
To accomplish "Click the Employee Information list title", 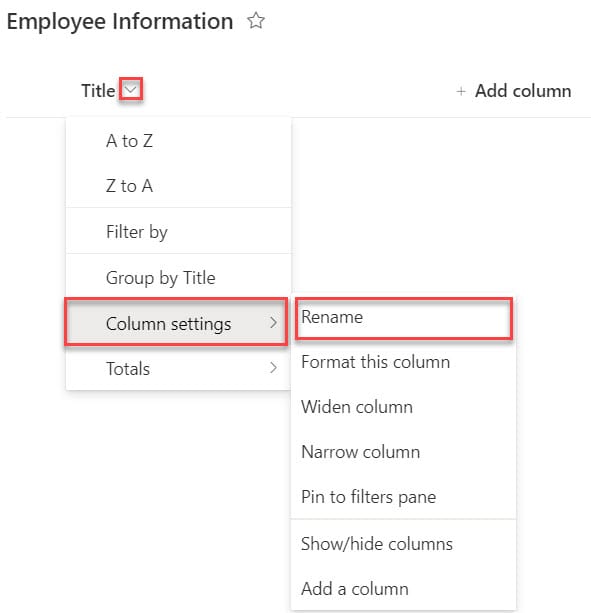I will 120,22.
